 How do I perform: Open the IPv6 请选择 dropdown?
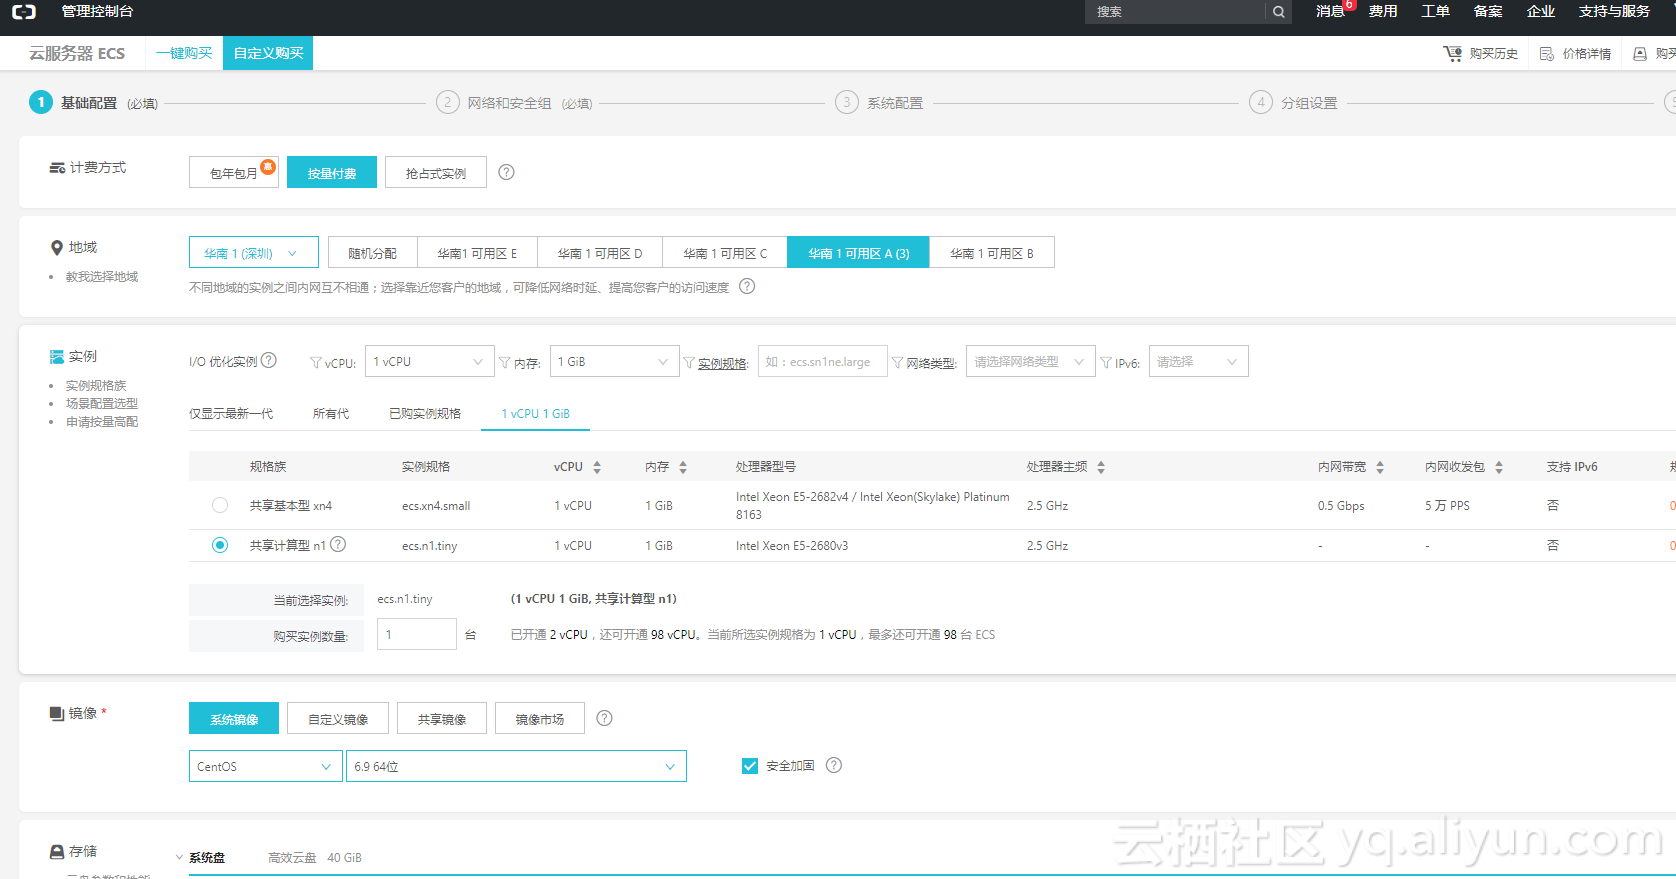(1198, 361)
